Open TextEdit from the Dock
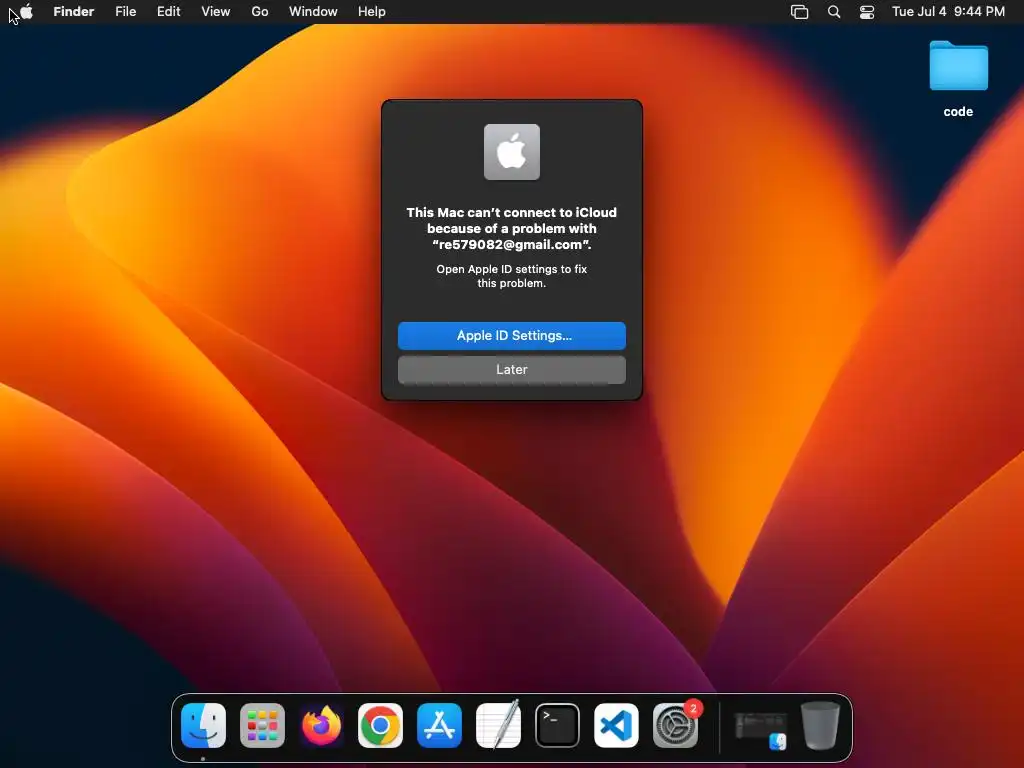This screenshot has height=768, width=1024. [498, 726]
